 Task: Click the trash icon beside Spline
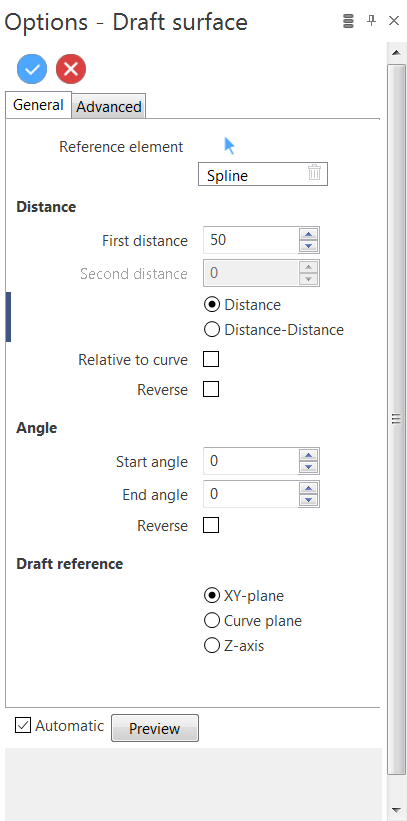[x=314, y=172]
